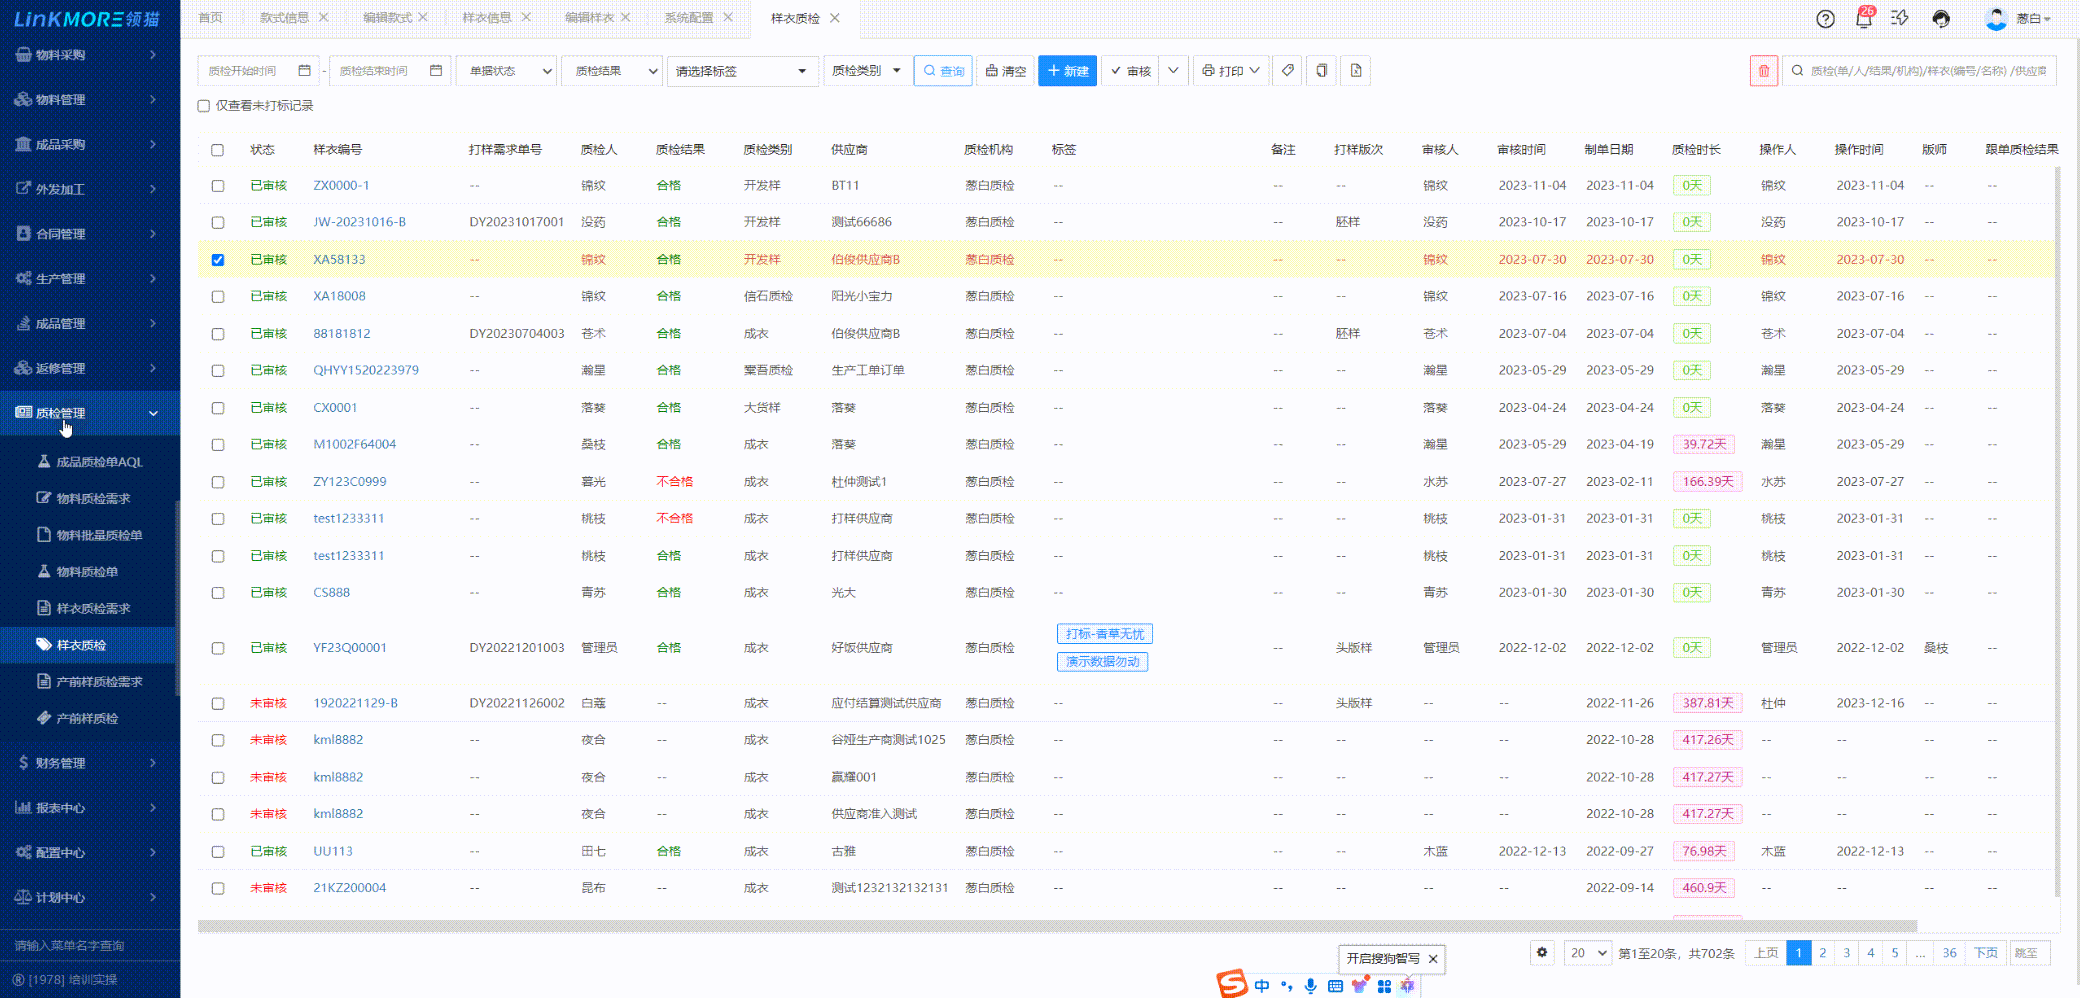Open the 质检结果 filter dropdown

612,71
